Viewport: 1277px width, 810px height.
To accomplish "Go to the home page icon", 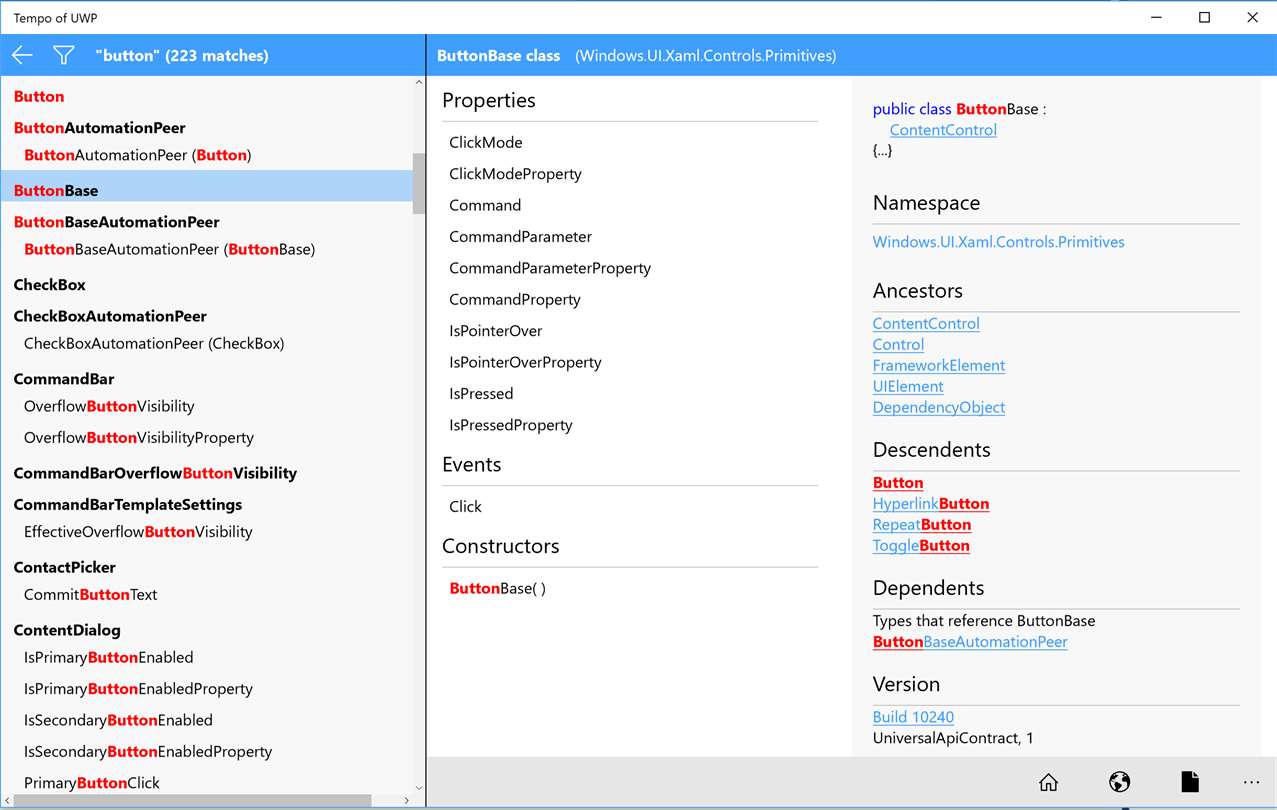I will point(1048,782).
